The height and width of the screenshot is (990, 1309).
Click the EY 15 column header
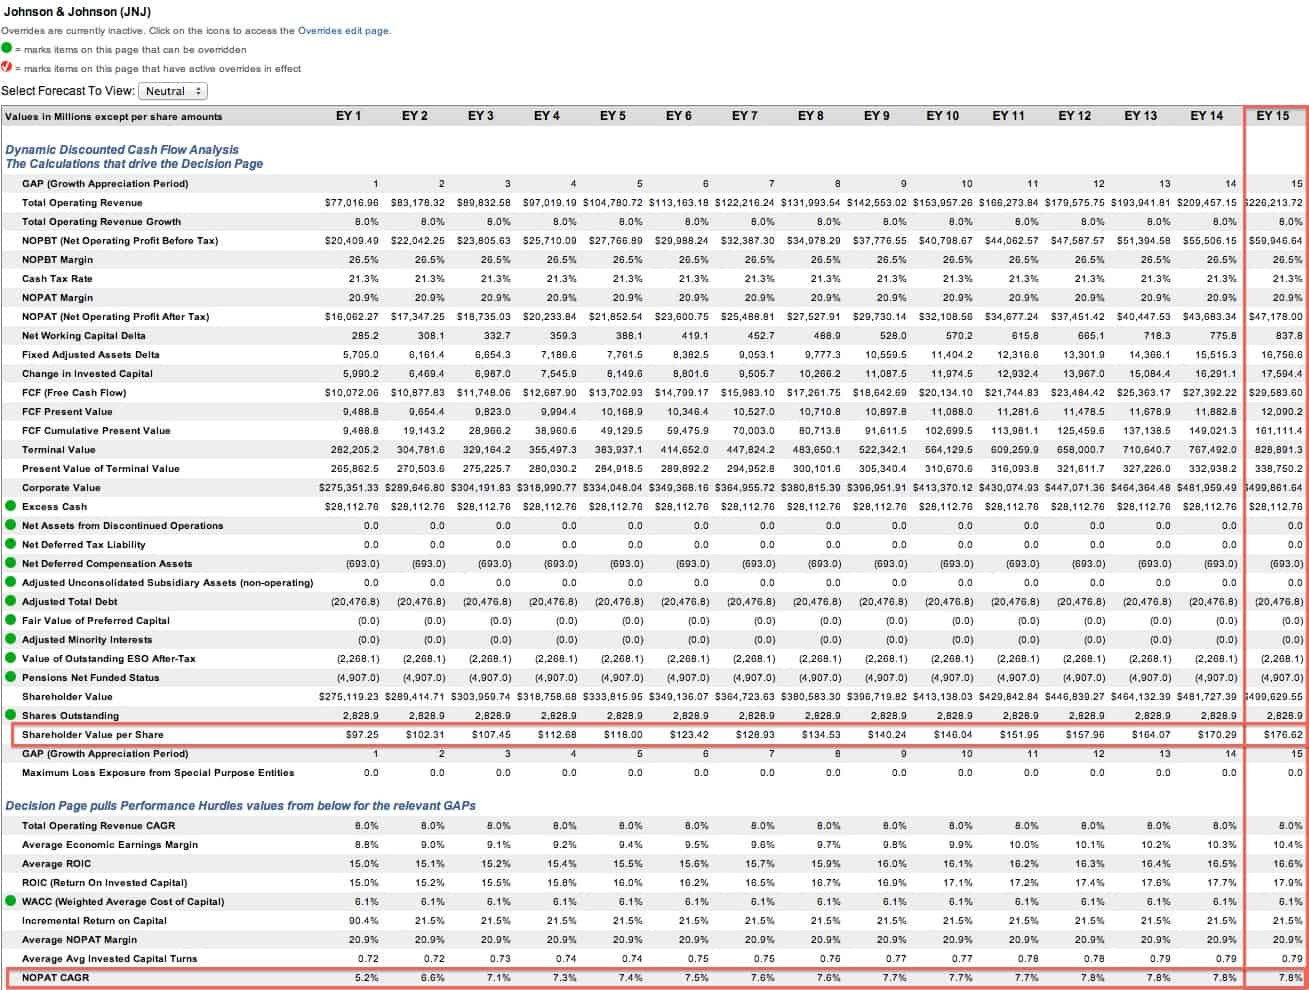pyautogui.click(x=1272, y=116)
